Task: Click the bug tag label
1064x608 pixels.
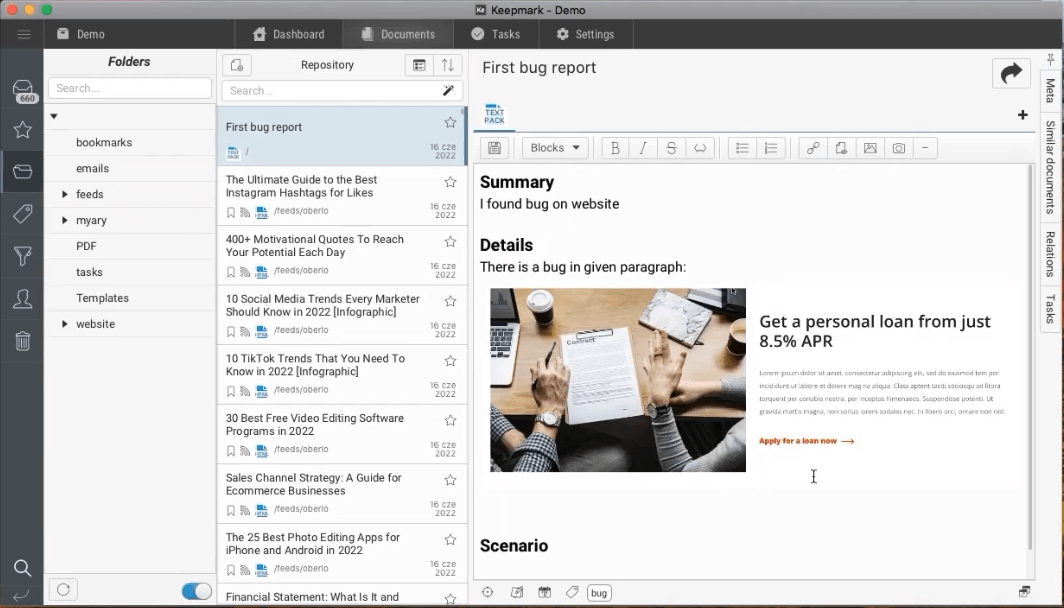Action: 598,592
